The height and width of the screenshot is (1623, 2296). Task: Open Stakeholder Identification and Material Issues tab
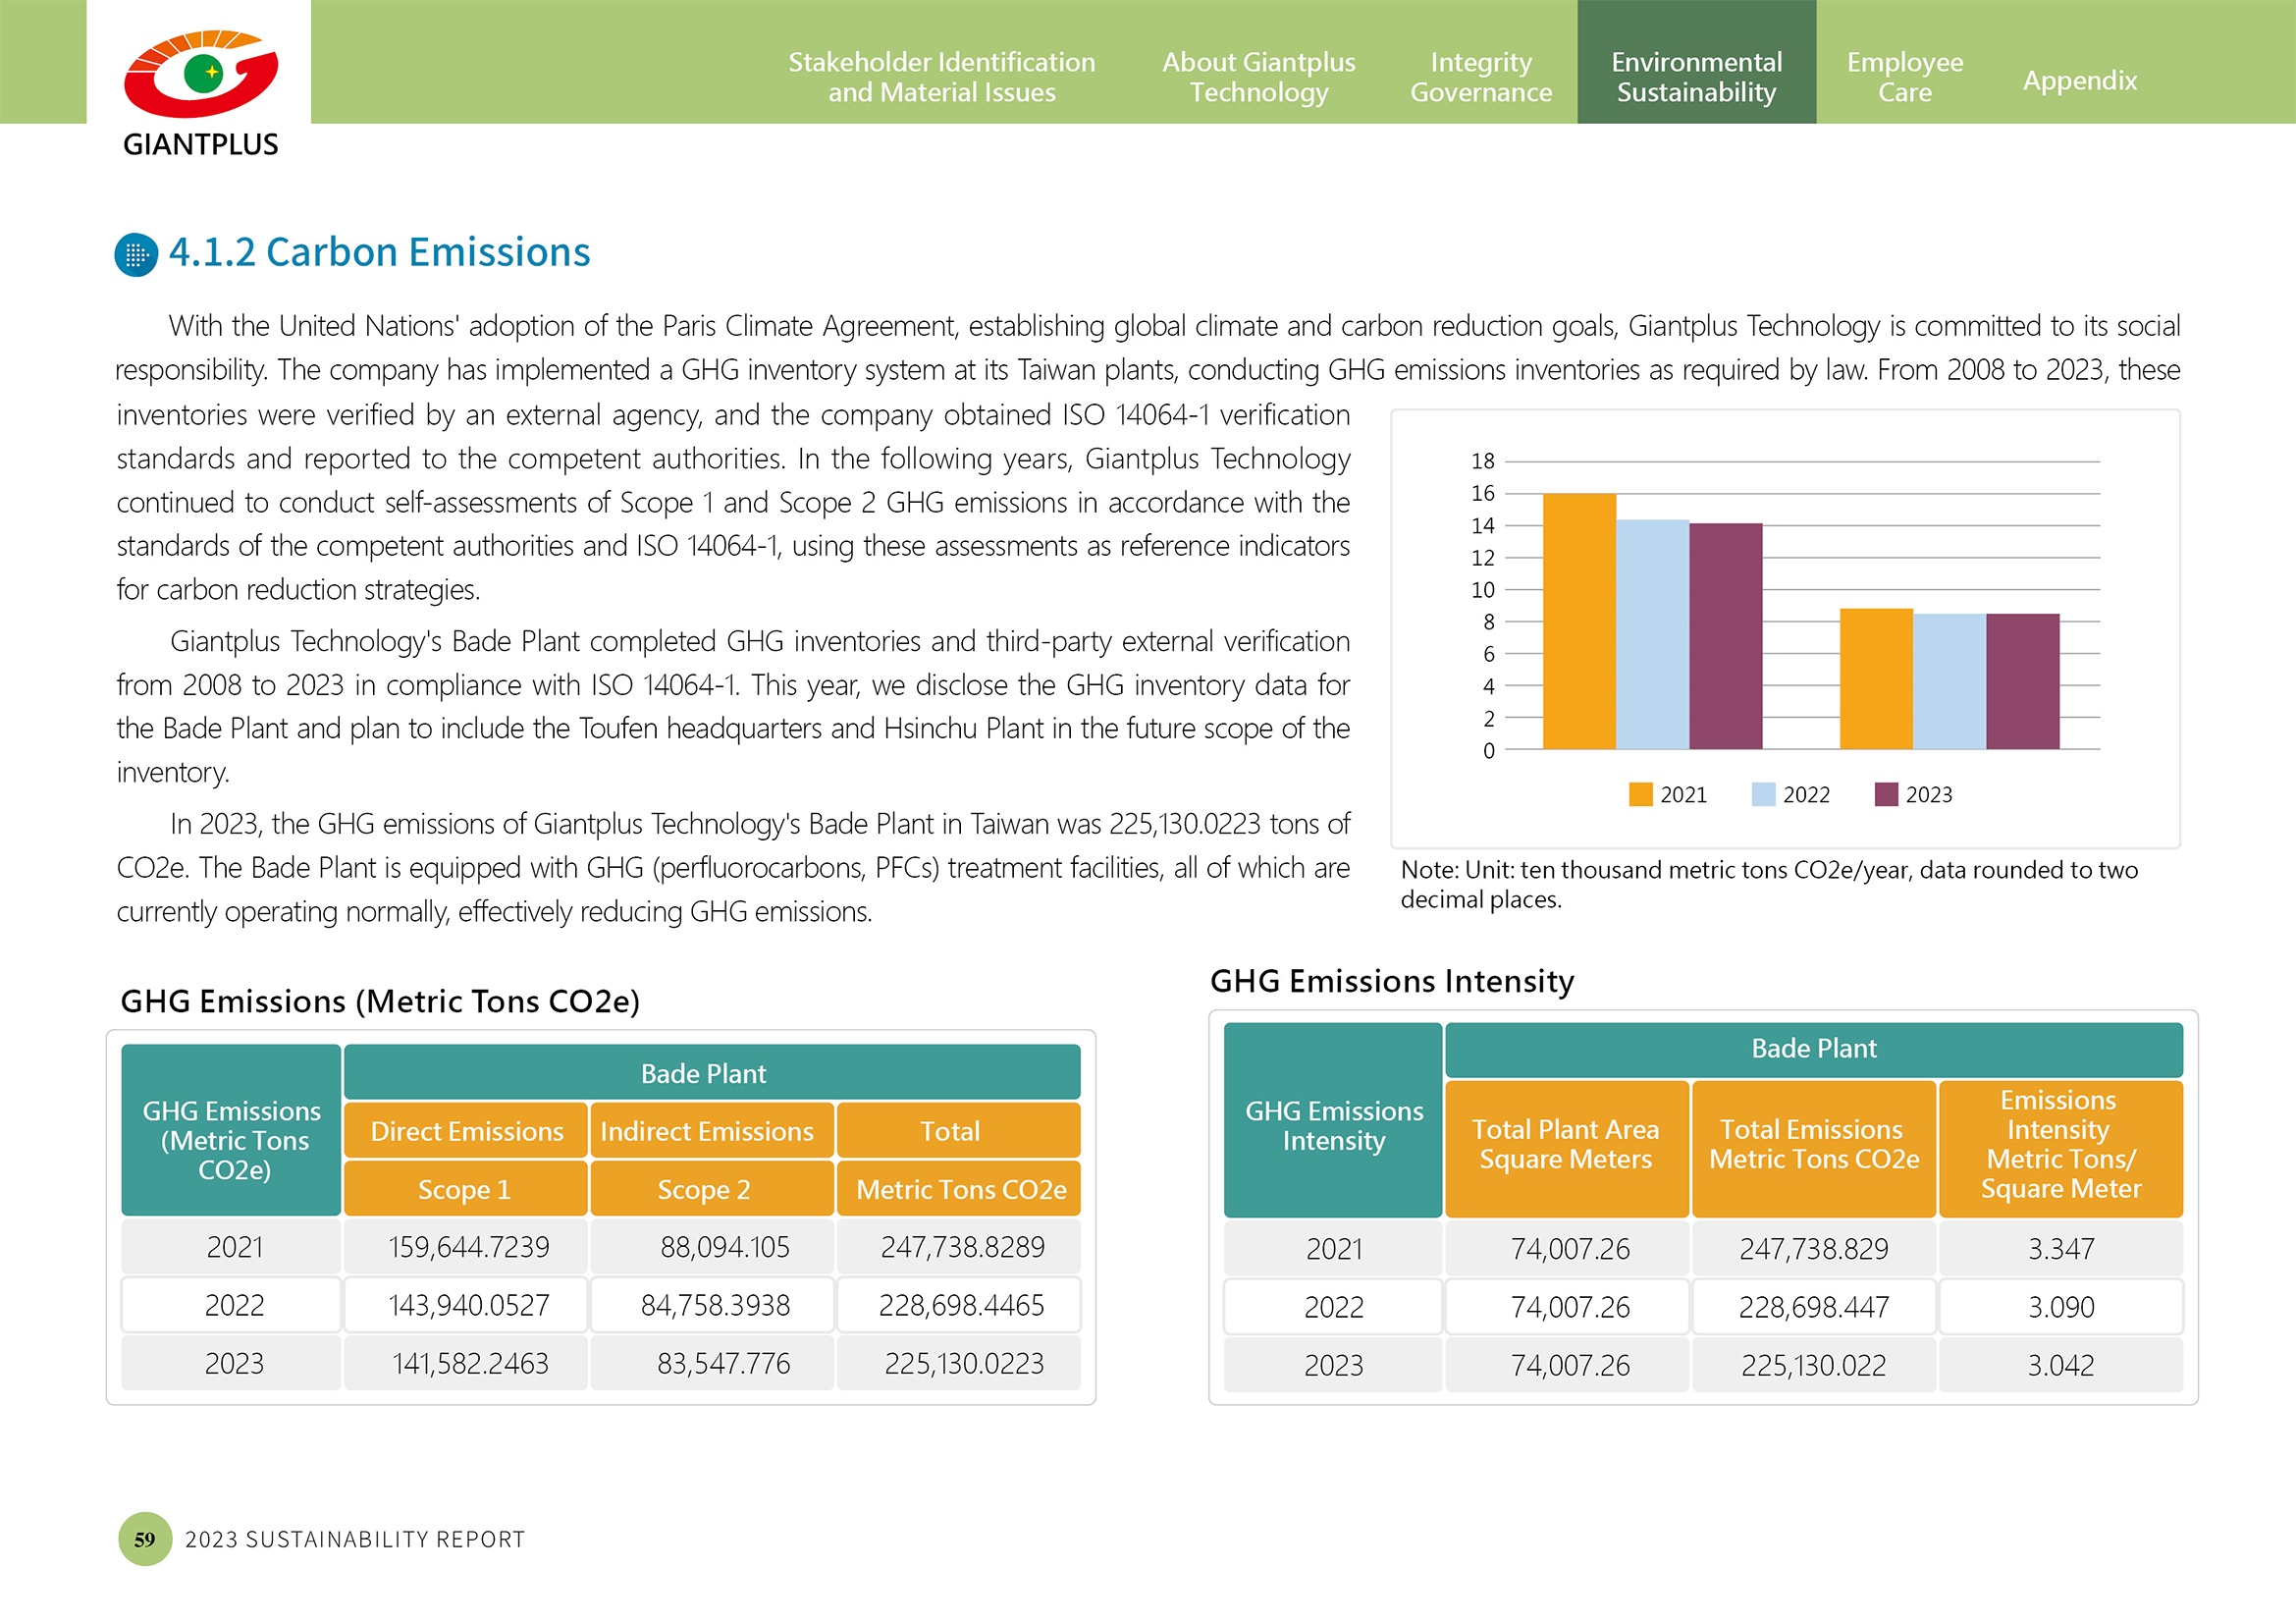click(x=941, y=77)
